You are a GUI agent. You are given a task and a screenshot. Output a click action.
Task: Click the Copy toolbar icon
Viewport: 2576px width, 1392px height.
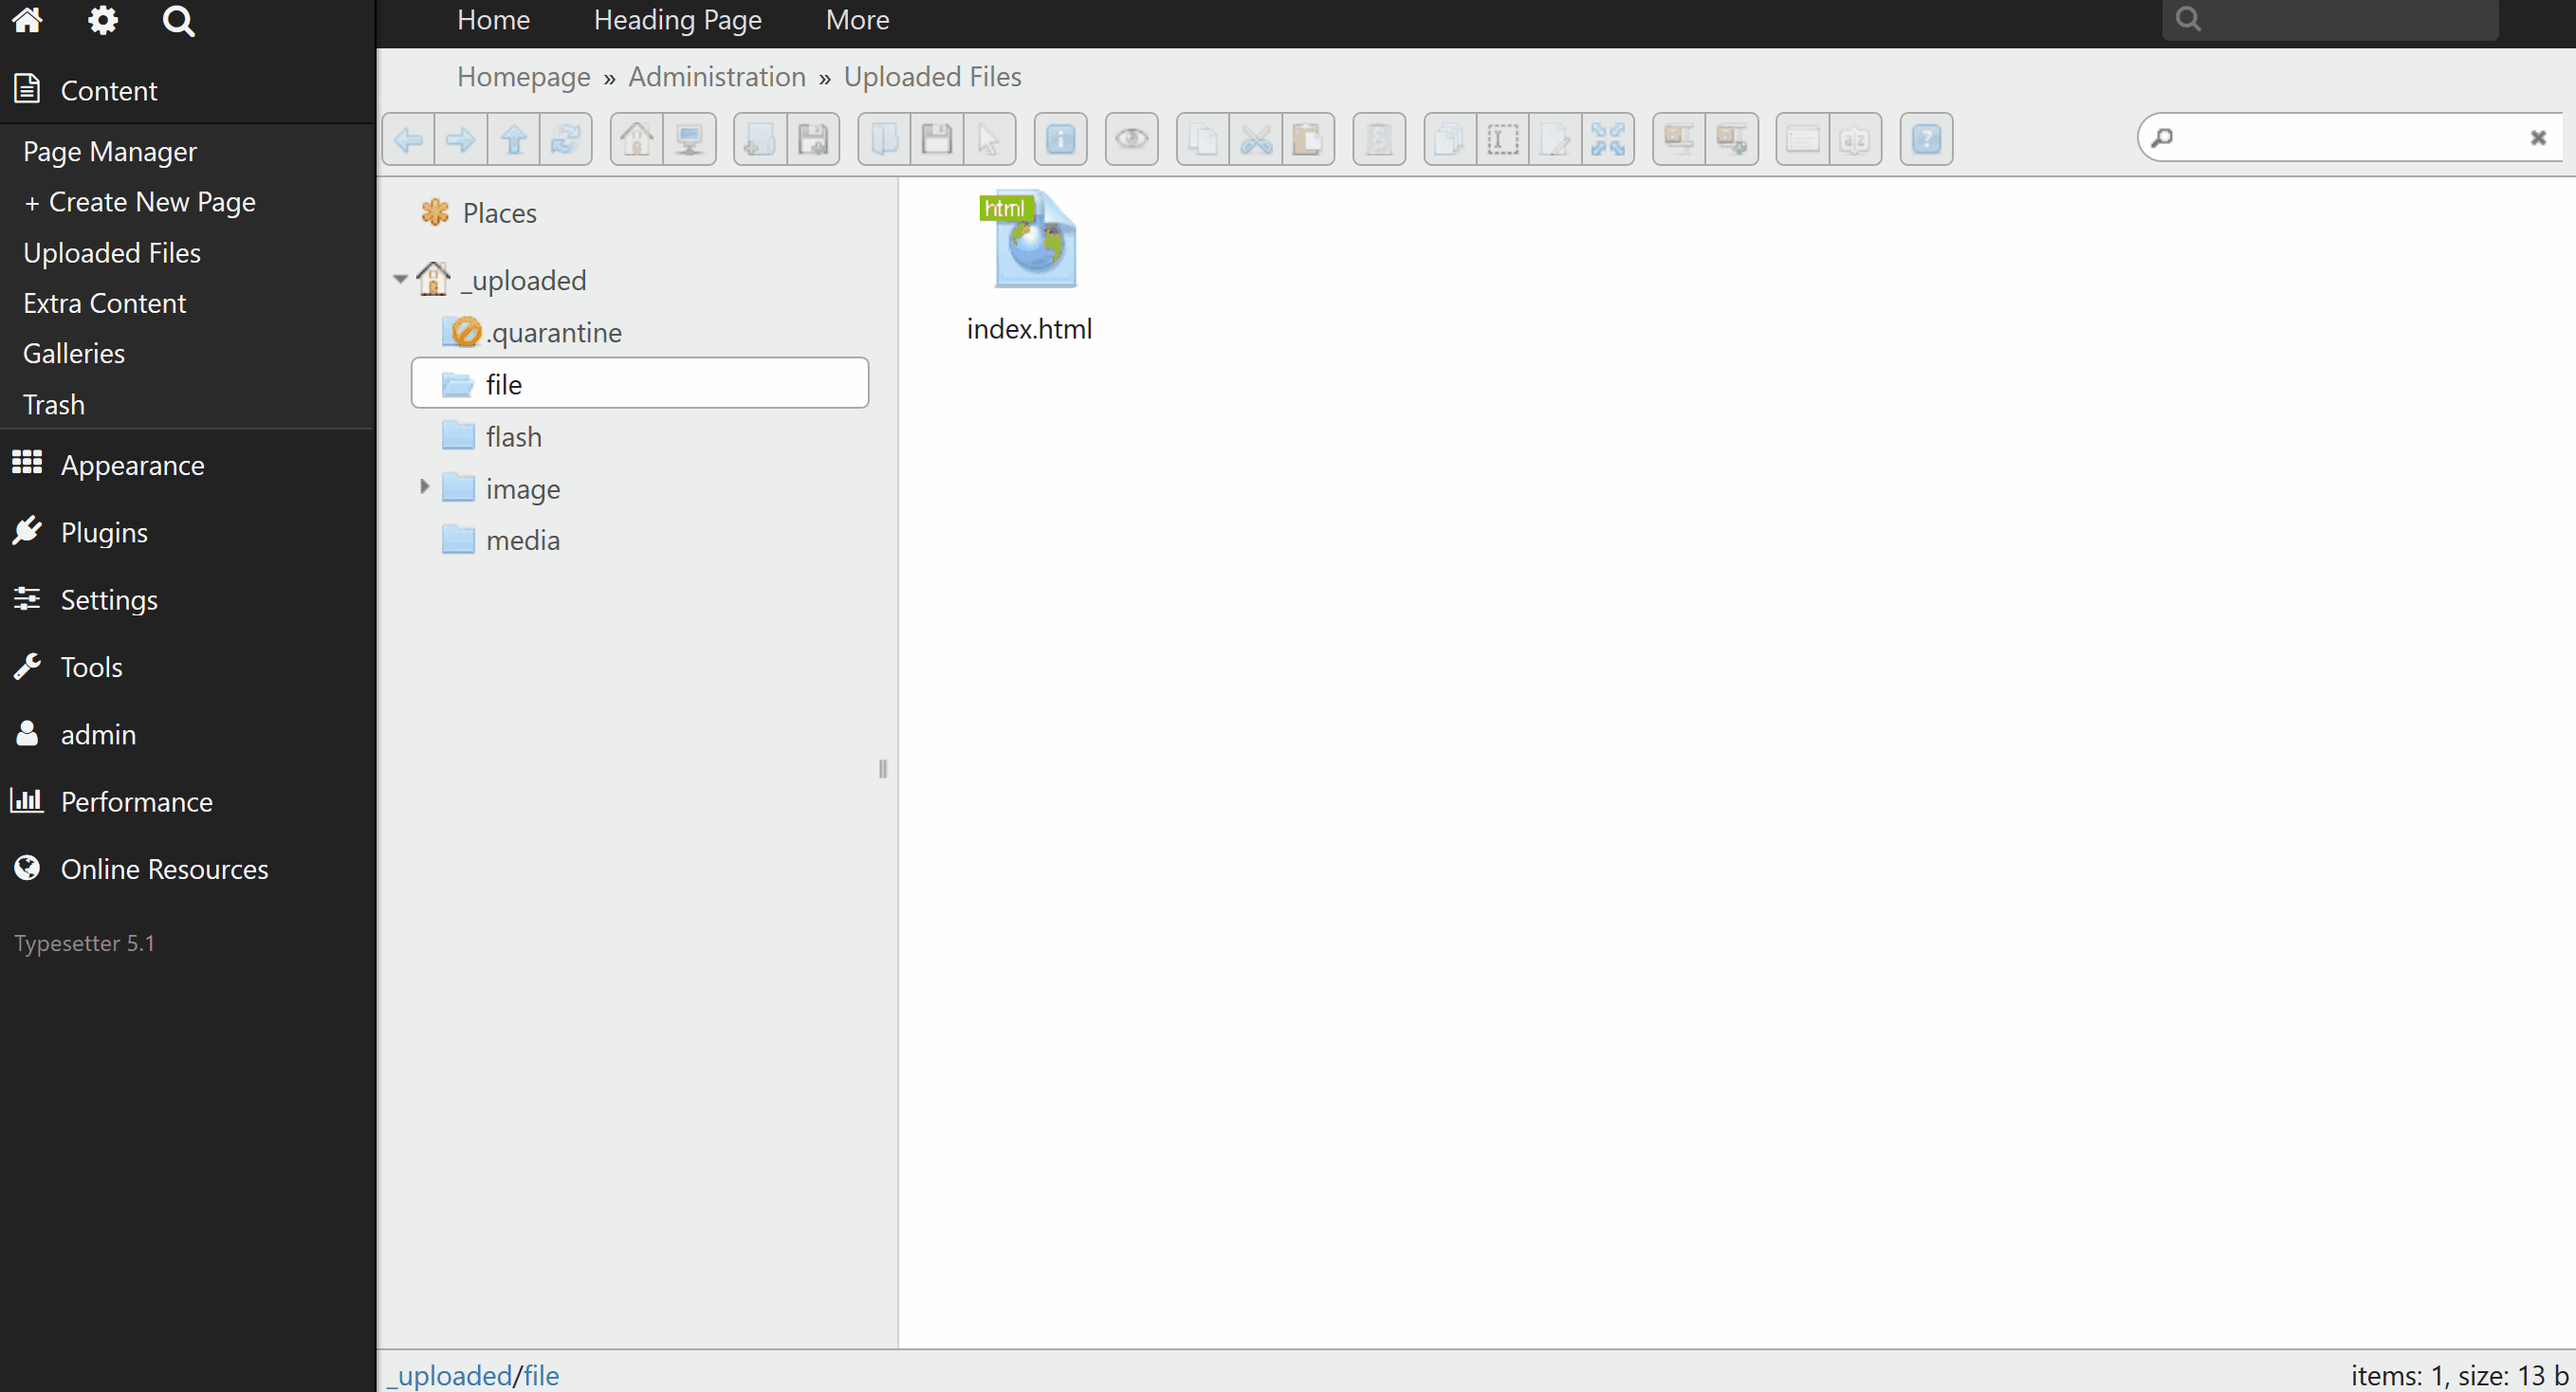(1203, 139)
